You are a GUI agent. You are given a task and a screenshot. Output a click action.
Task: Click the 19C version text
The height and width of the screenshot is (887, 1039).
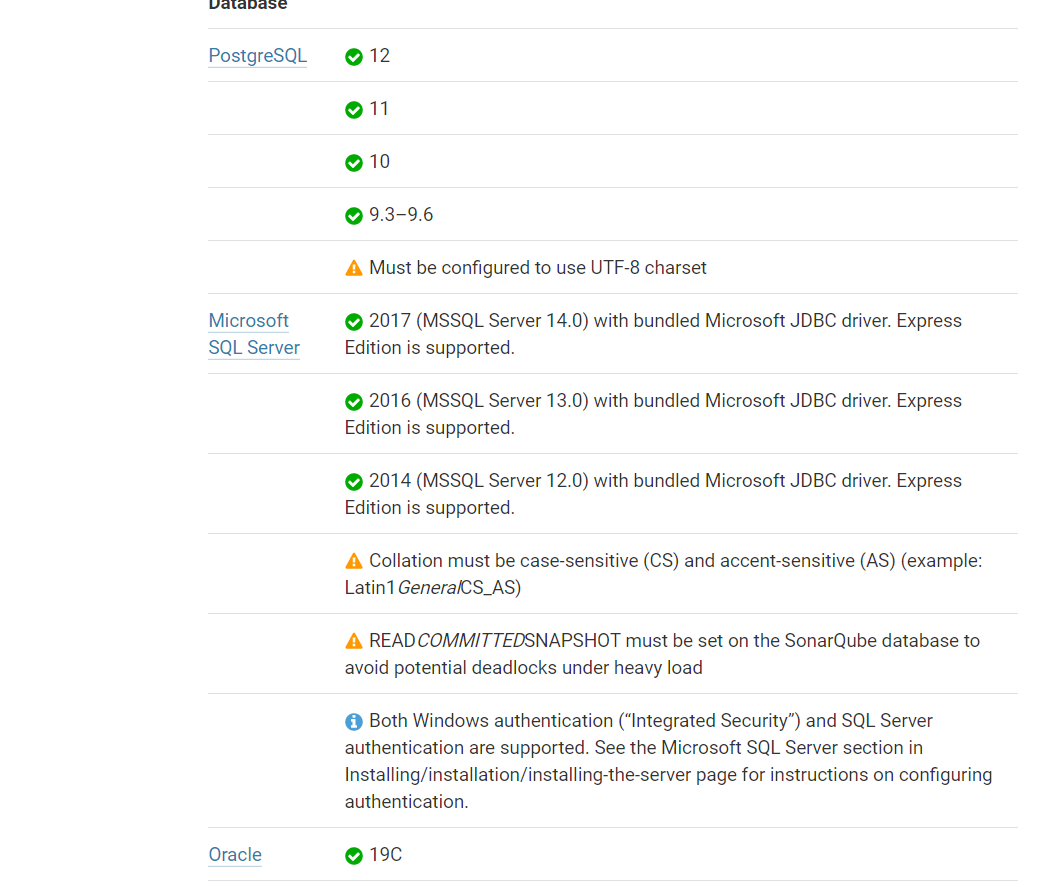pos(386,855)
